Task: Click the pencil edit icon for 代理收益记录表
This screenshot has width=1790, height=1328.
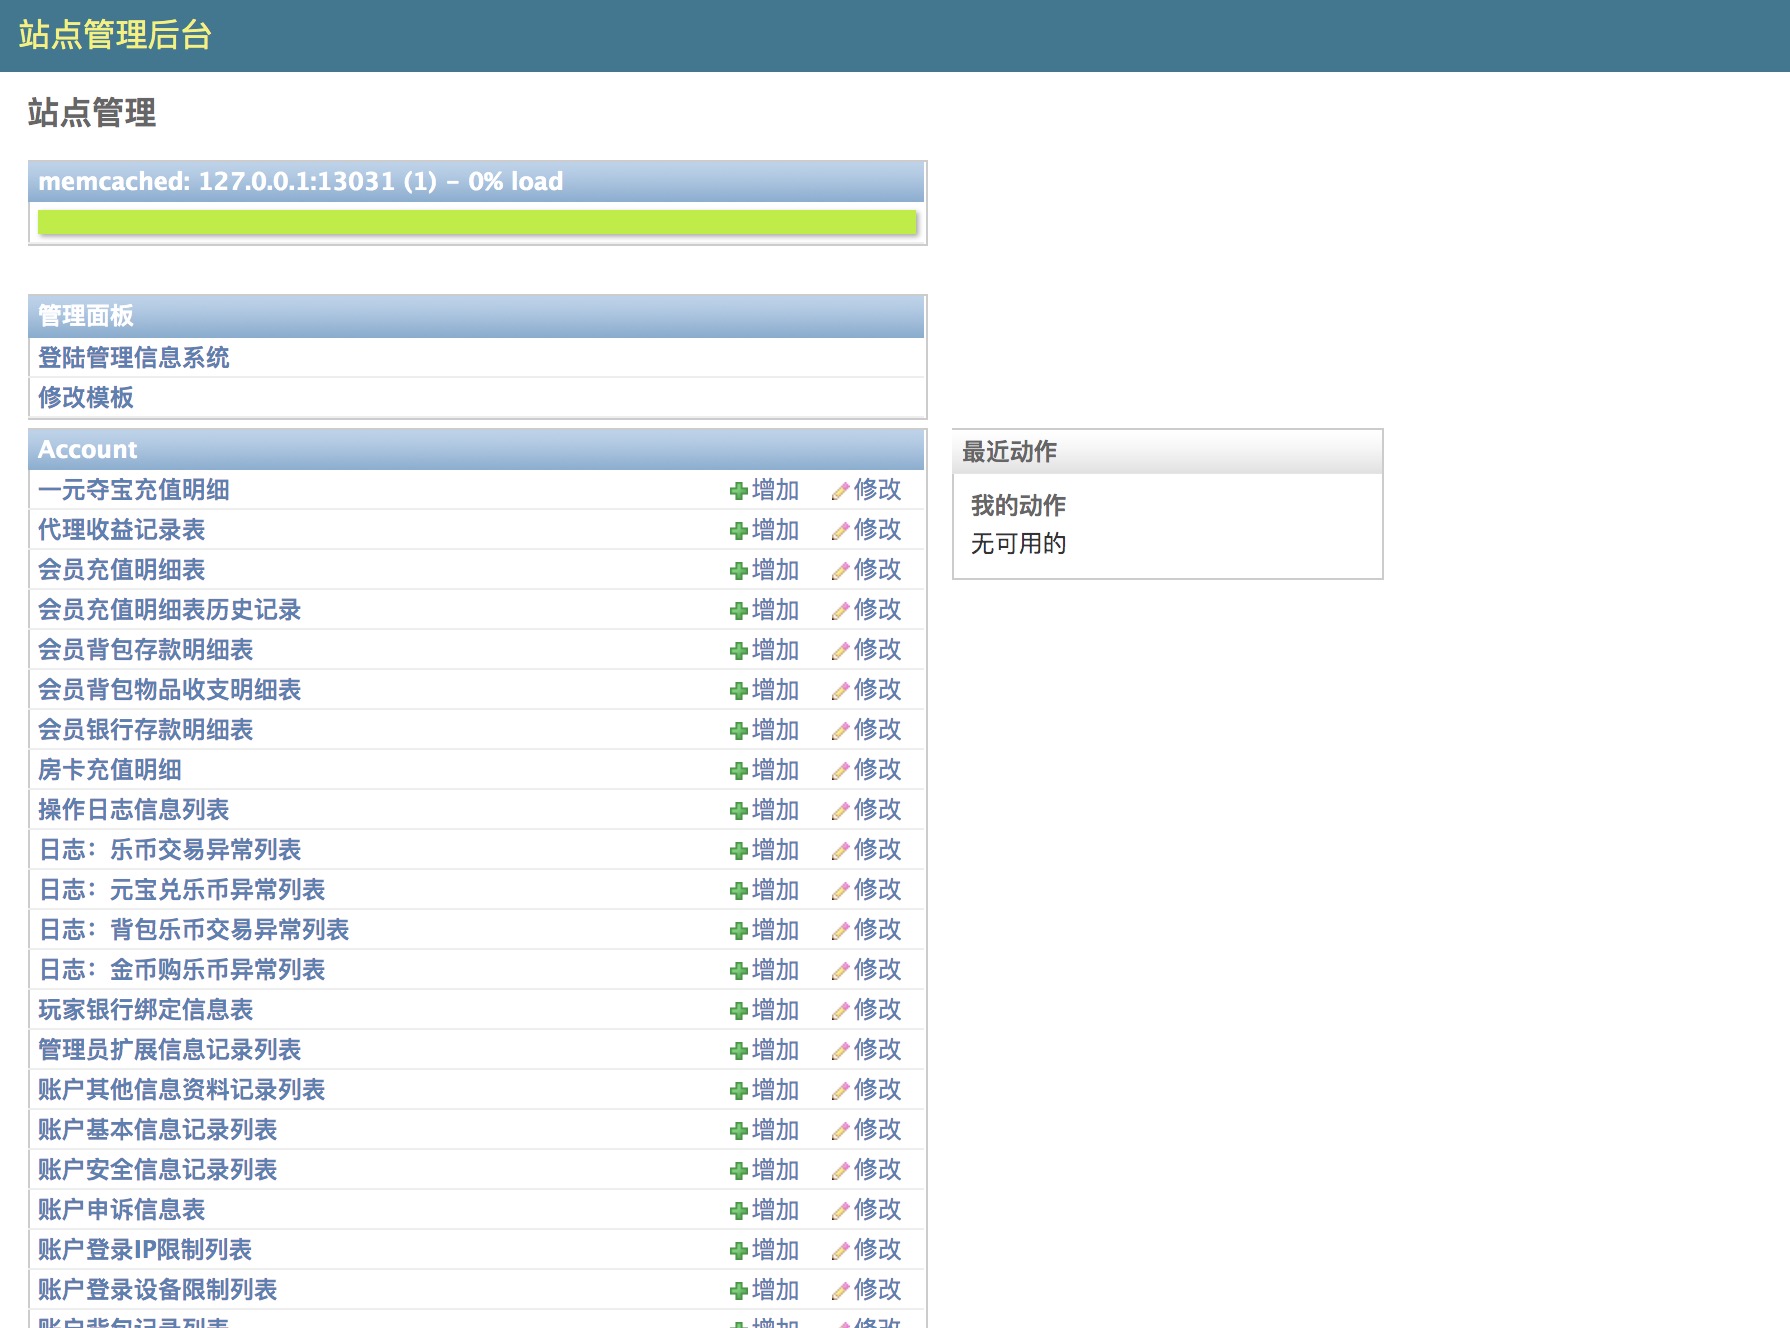Action: point(840,531)
